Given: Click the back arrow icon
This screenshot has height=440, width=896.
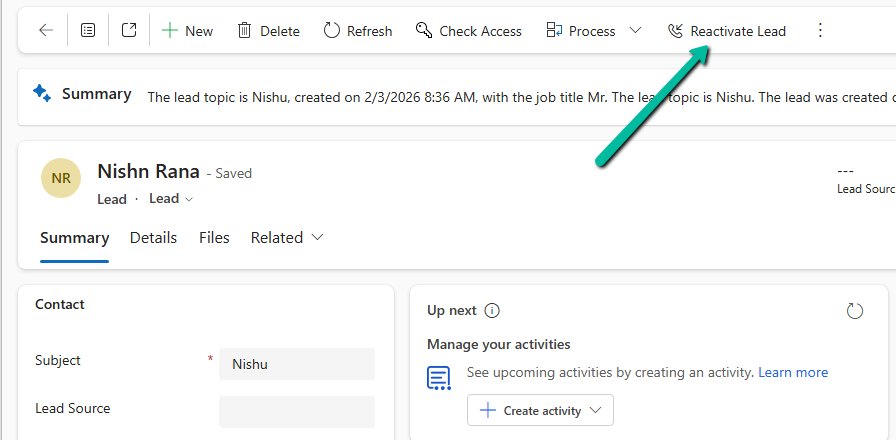Looking at the screenshot, I should [x=46, y=31].
